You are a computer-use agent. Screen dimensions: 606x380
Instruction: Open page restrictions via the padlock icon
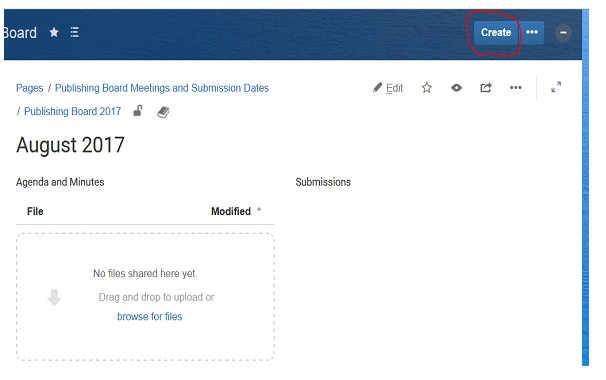(138, 111)
